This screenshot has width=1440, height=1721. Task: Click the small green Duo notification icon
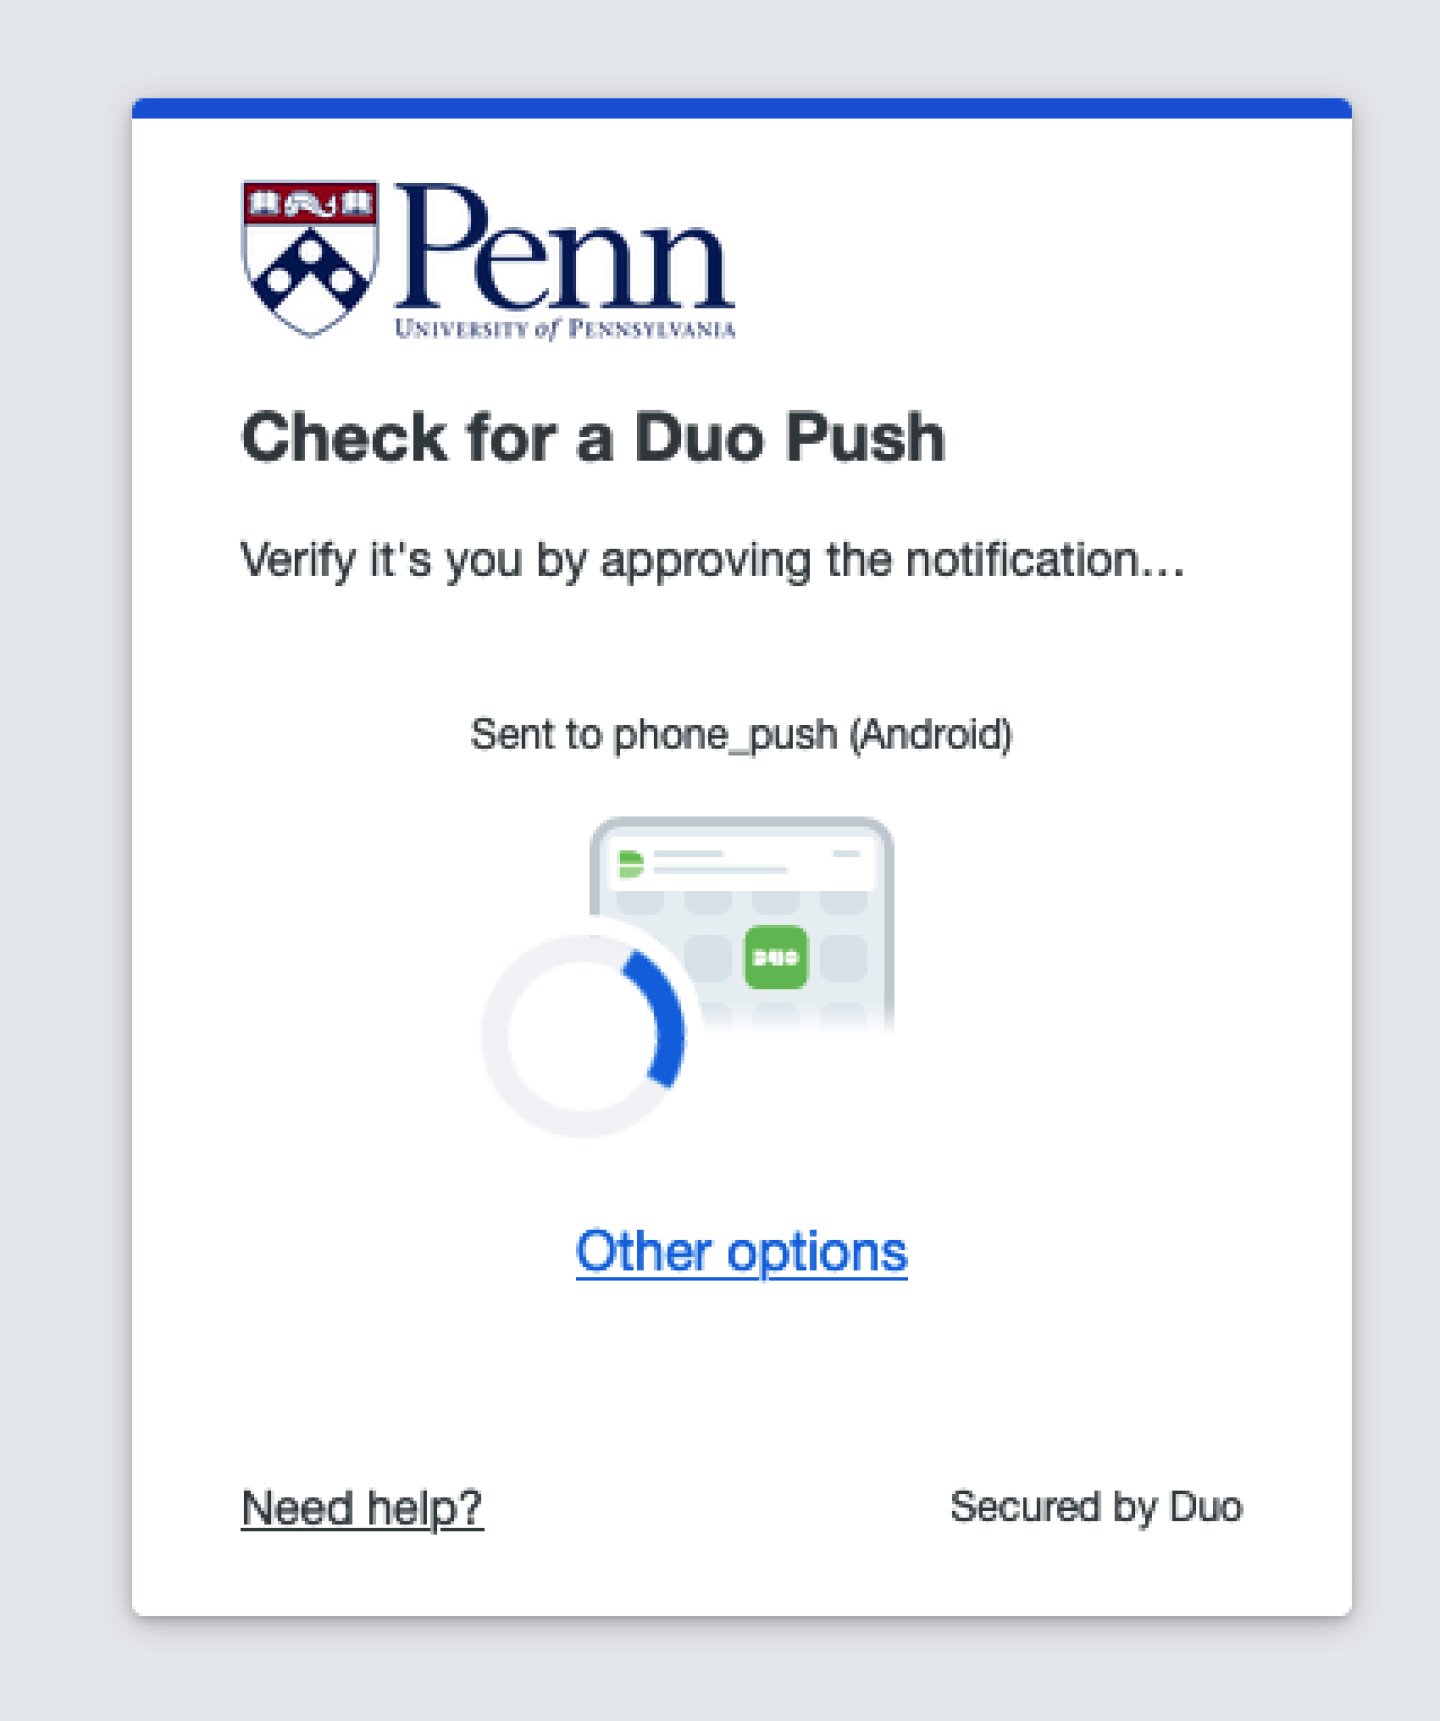pos(630,864)
